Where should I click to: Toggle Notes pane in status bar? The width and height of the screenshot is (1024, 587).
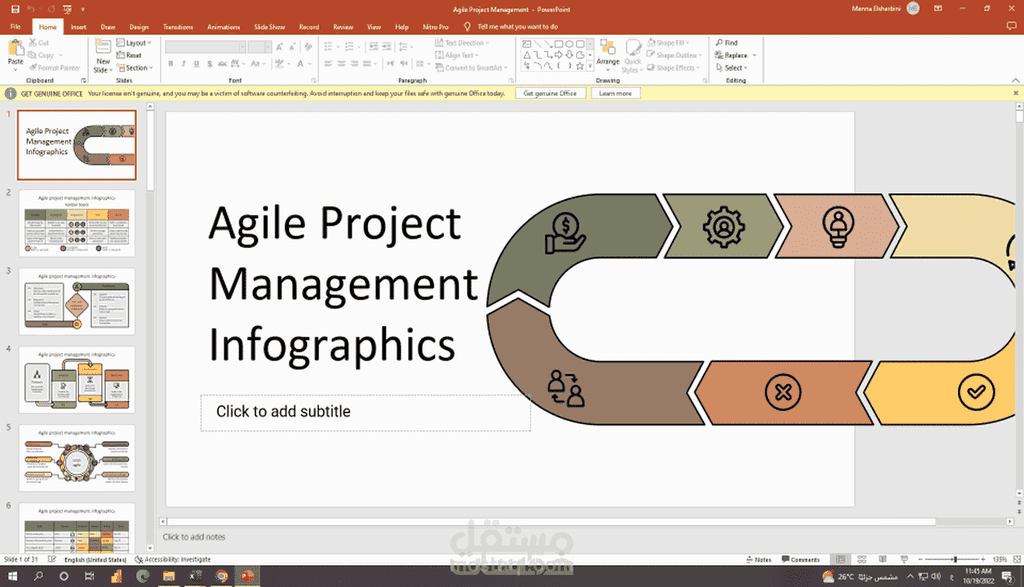759,560
